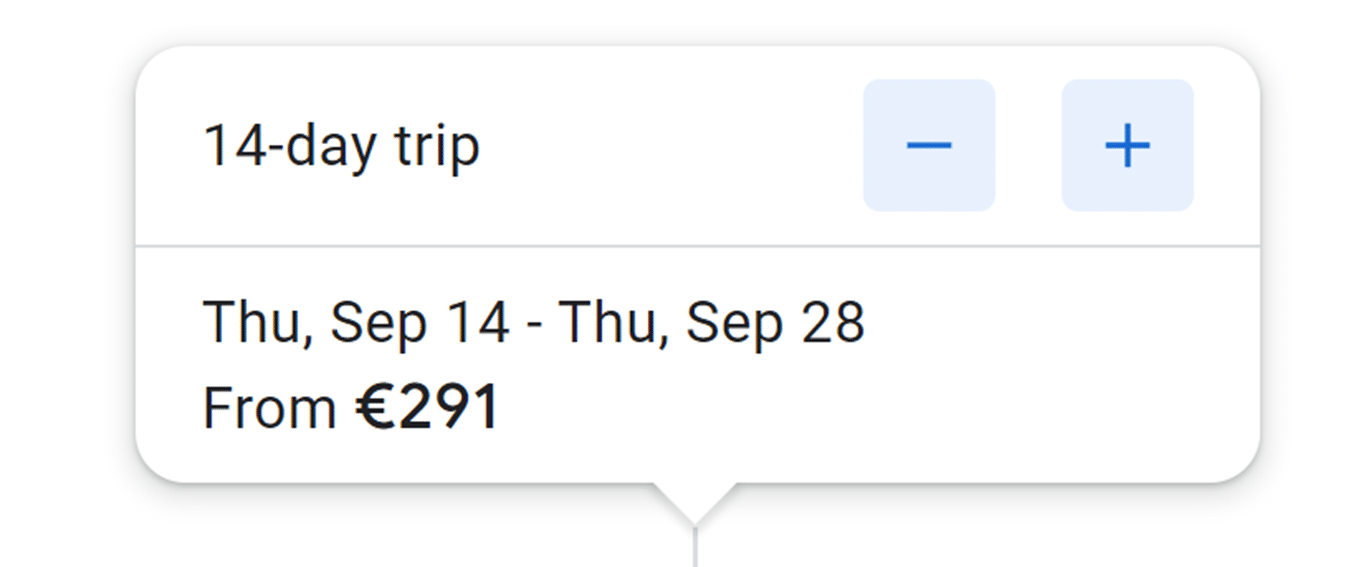This screenshot has height=567, width=1361.
Task: Click the "14-day trip" label
Action: pyautogui.click(x=341, y=146)
